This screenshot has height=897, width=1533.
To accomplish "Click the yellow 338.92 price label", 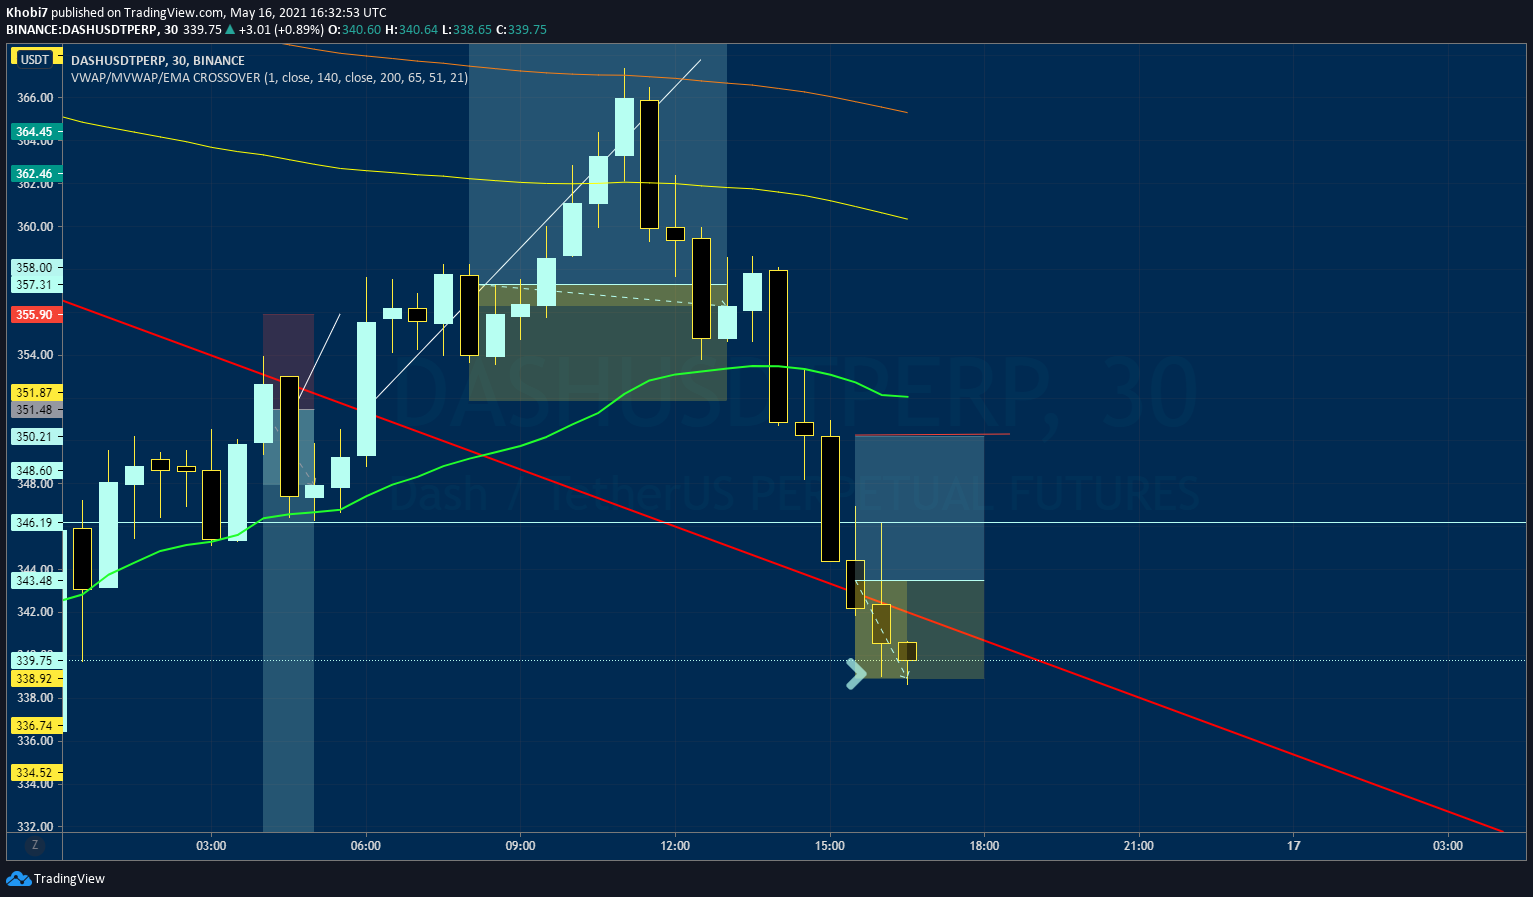I will tap(36, 678).
